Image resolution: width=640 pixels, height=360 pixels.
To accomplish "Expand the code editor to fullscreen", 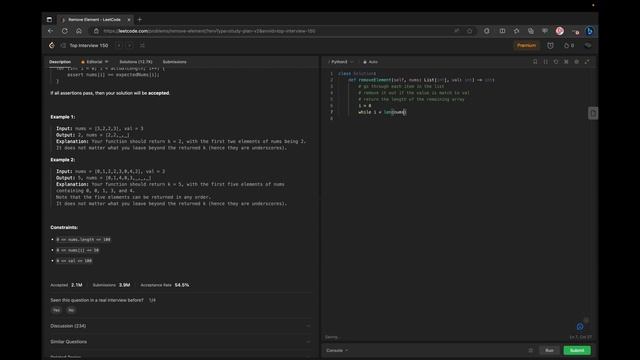I will 587,62.
